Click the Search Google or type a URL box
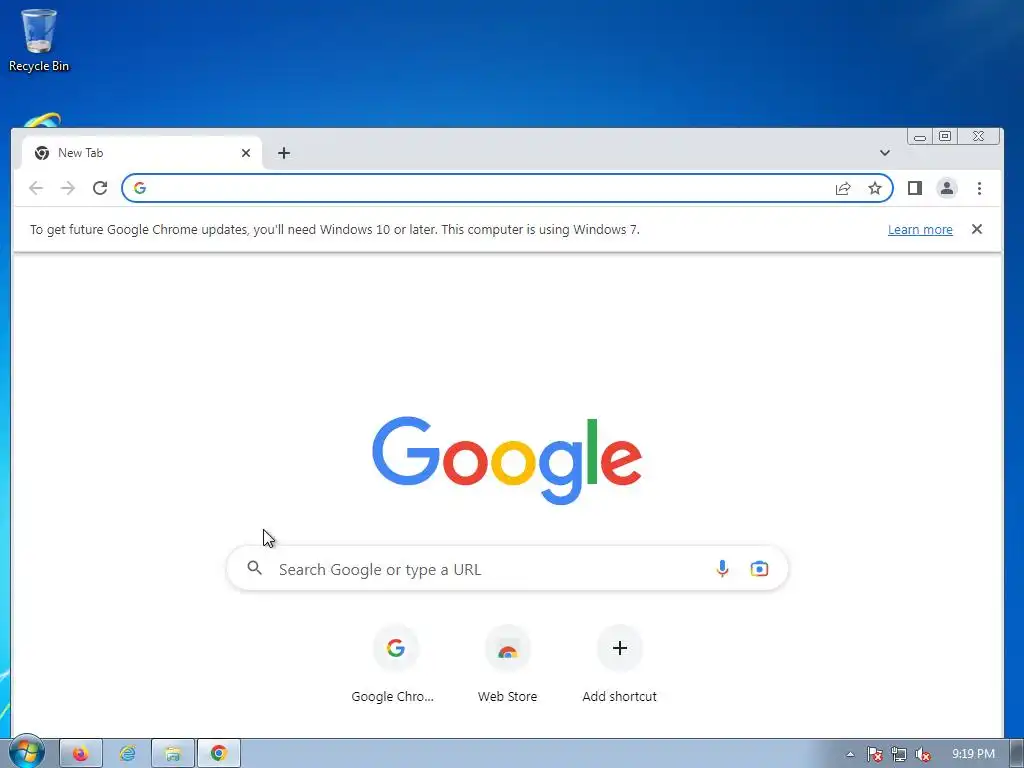 (x=507, y=569)
